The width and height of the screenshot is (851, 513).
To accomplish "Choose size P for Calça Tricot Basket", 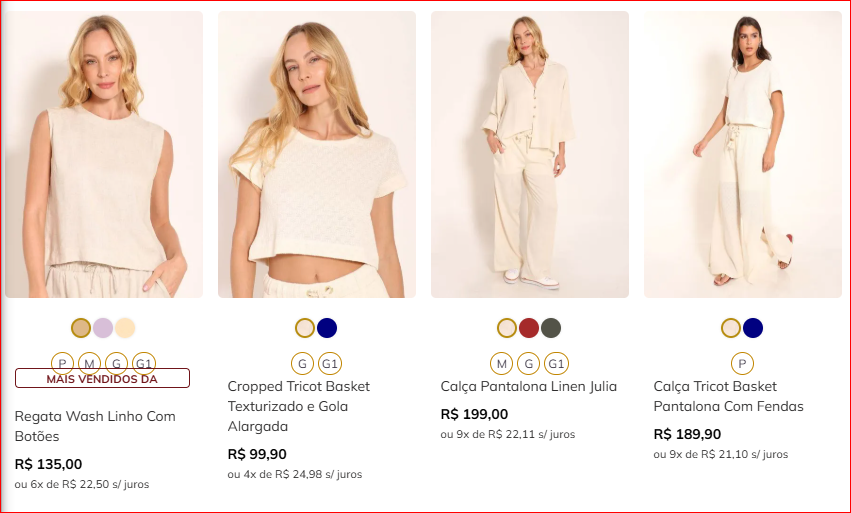I will coord(742,363).
